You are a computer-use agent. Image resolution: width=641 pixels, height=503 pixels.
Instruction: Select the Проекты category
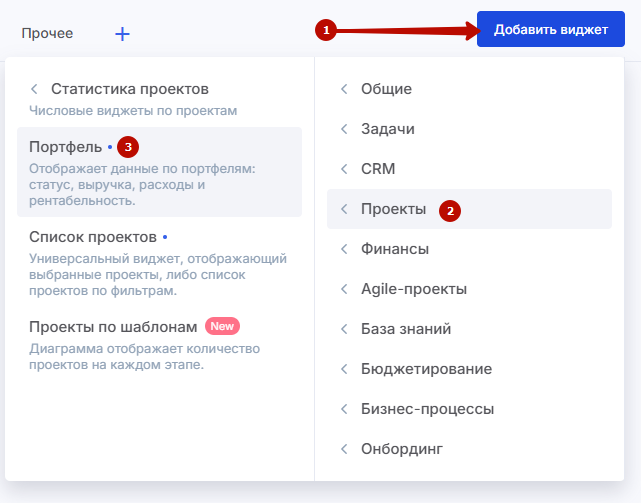[x=393, y=209]
